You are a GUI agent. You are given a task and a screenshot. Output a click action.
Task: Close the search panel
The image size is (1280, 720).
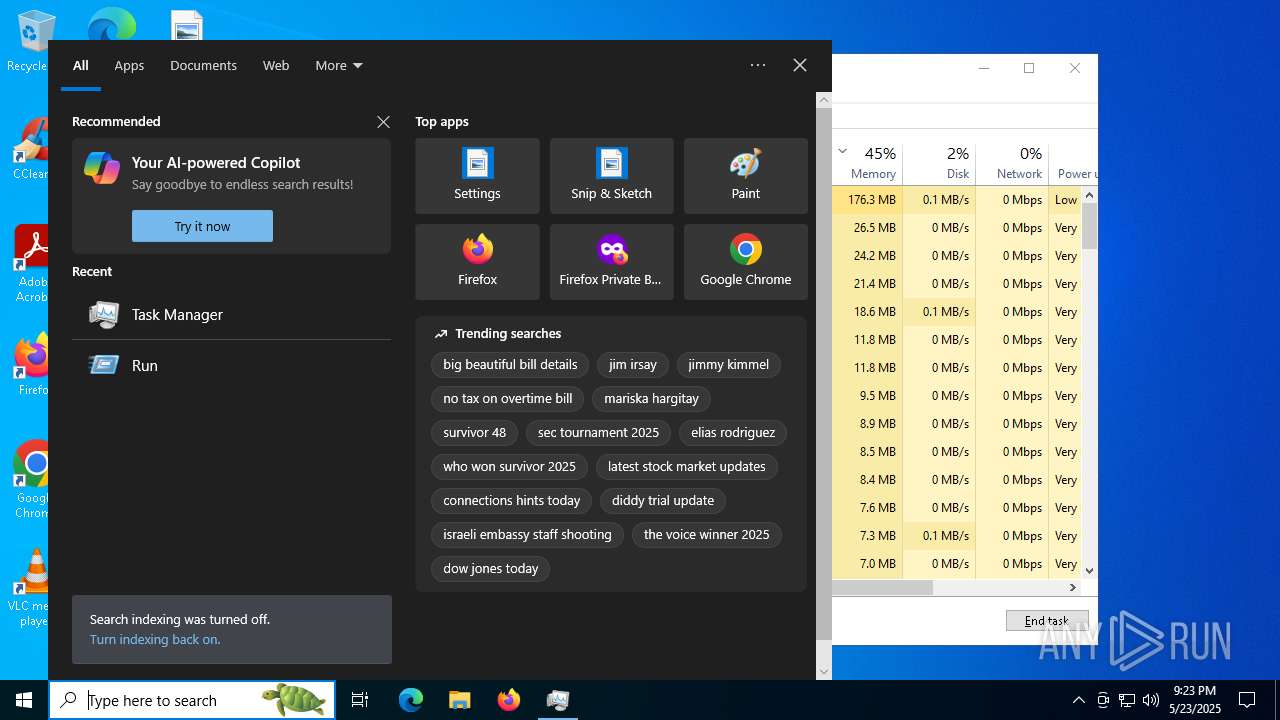[800, 65]
